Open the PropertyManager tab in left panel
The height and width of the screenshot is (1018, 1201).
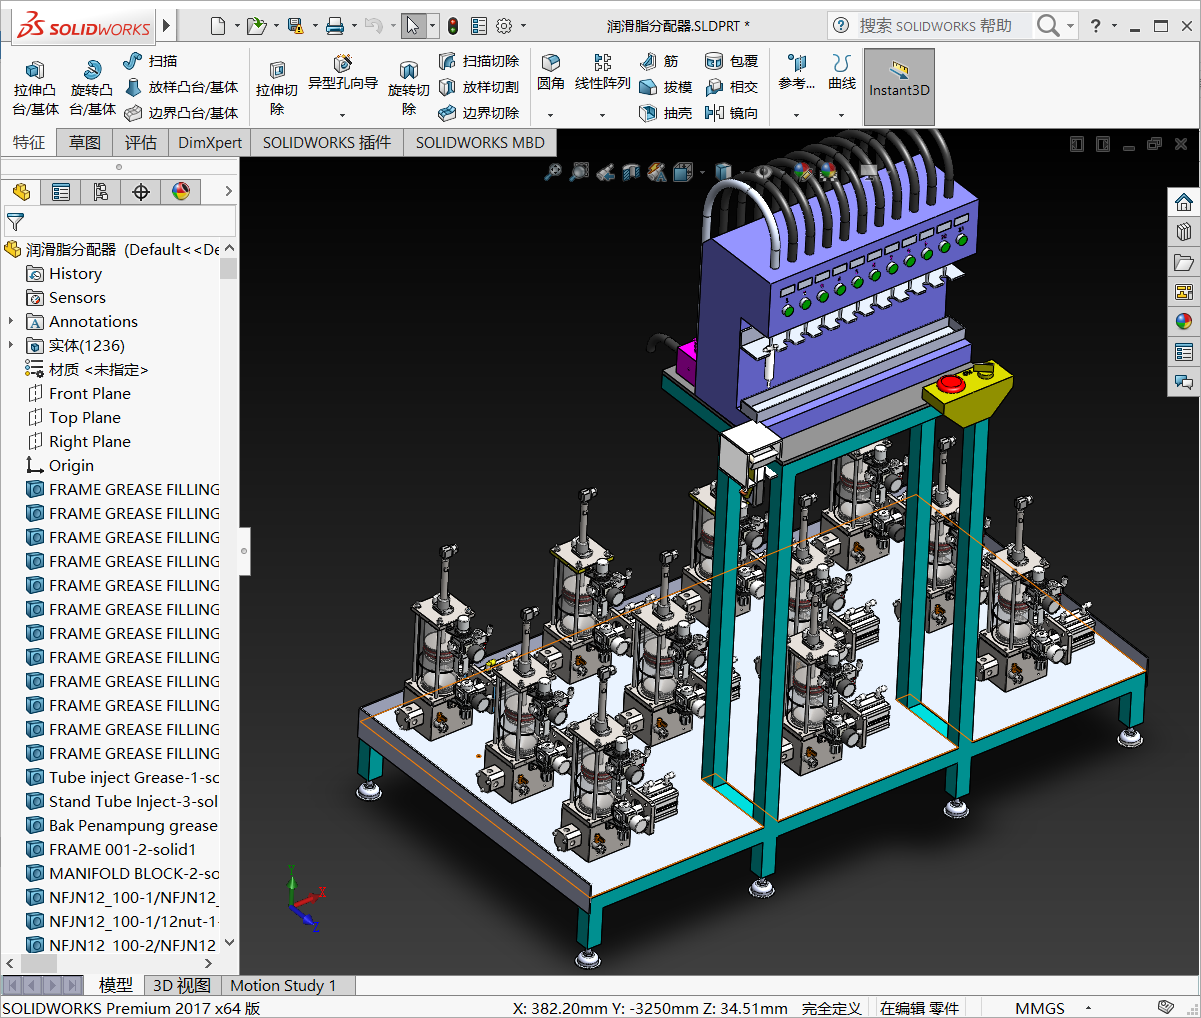coord(61,192)
